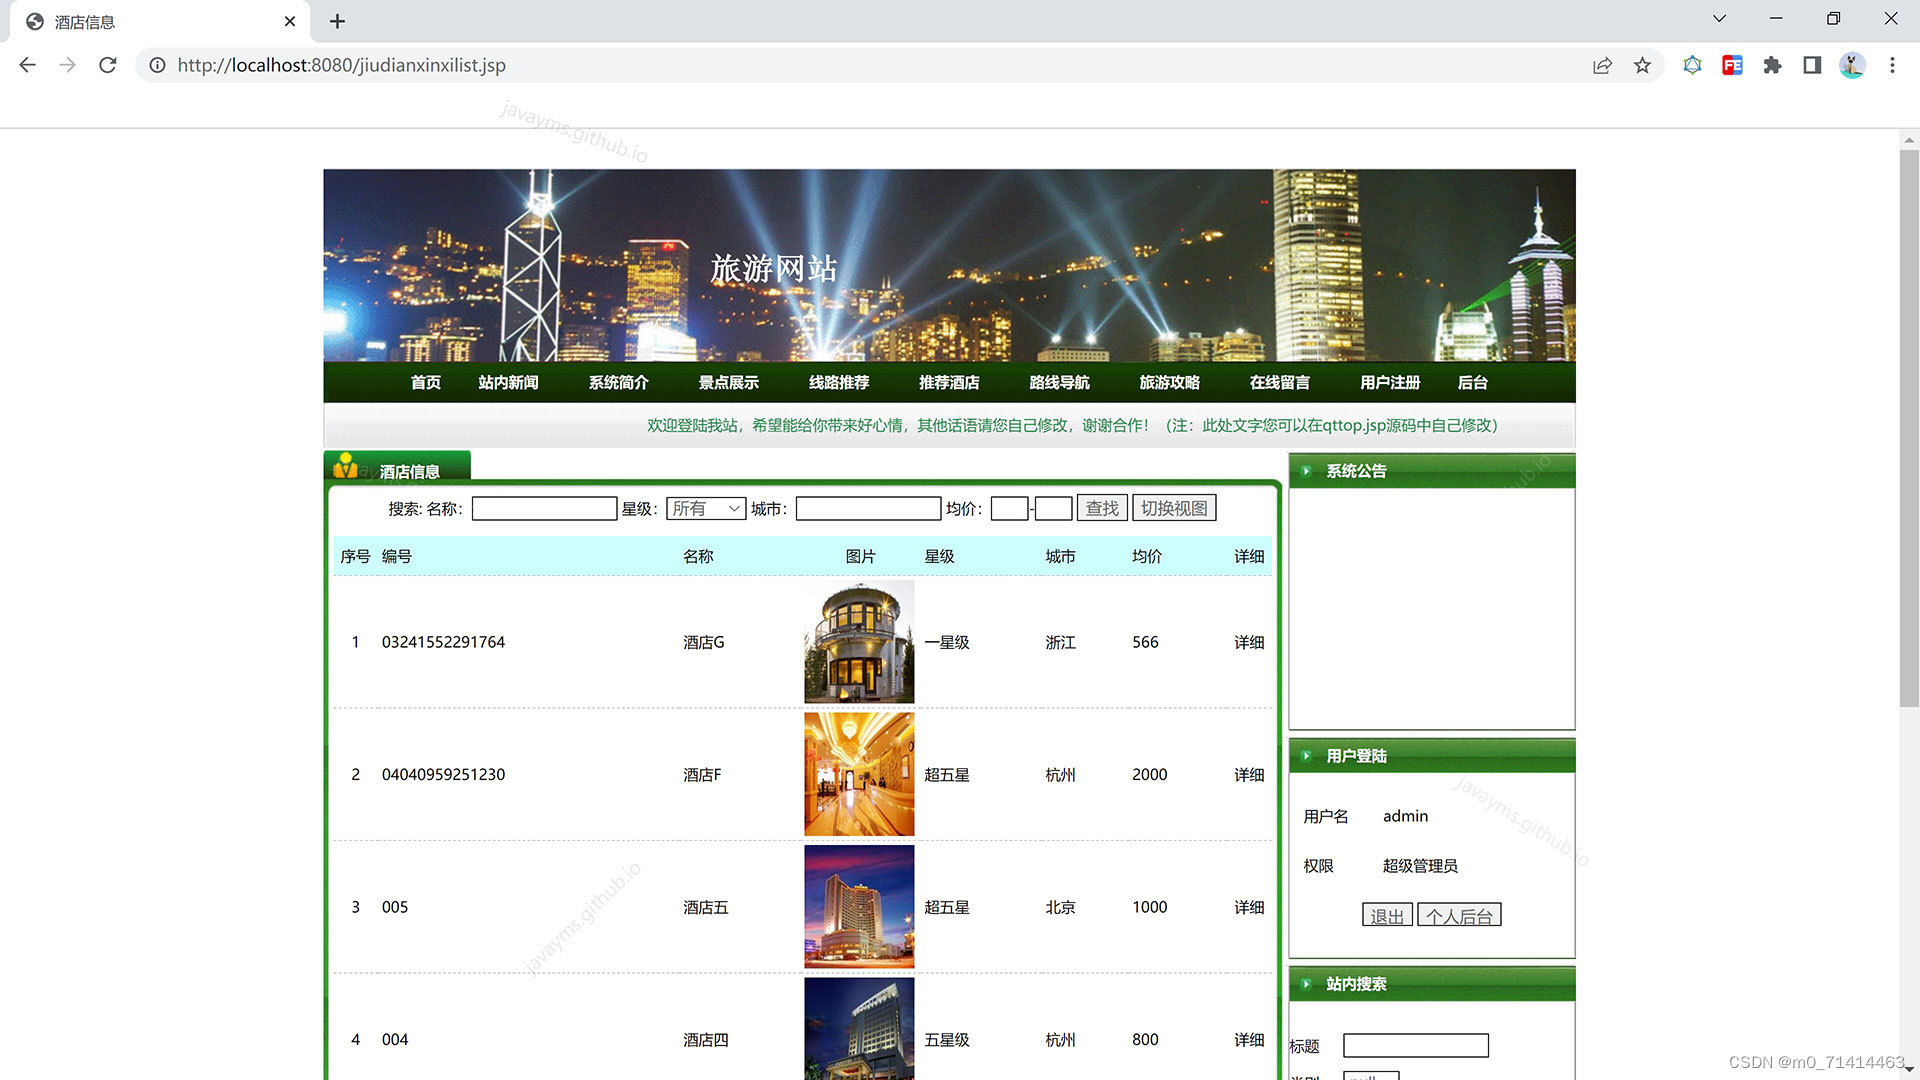
Task: Focus the 名称 search input field
Action: coord(544,508)
